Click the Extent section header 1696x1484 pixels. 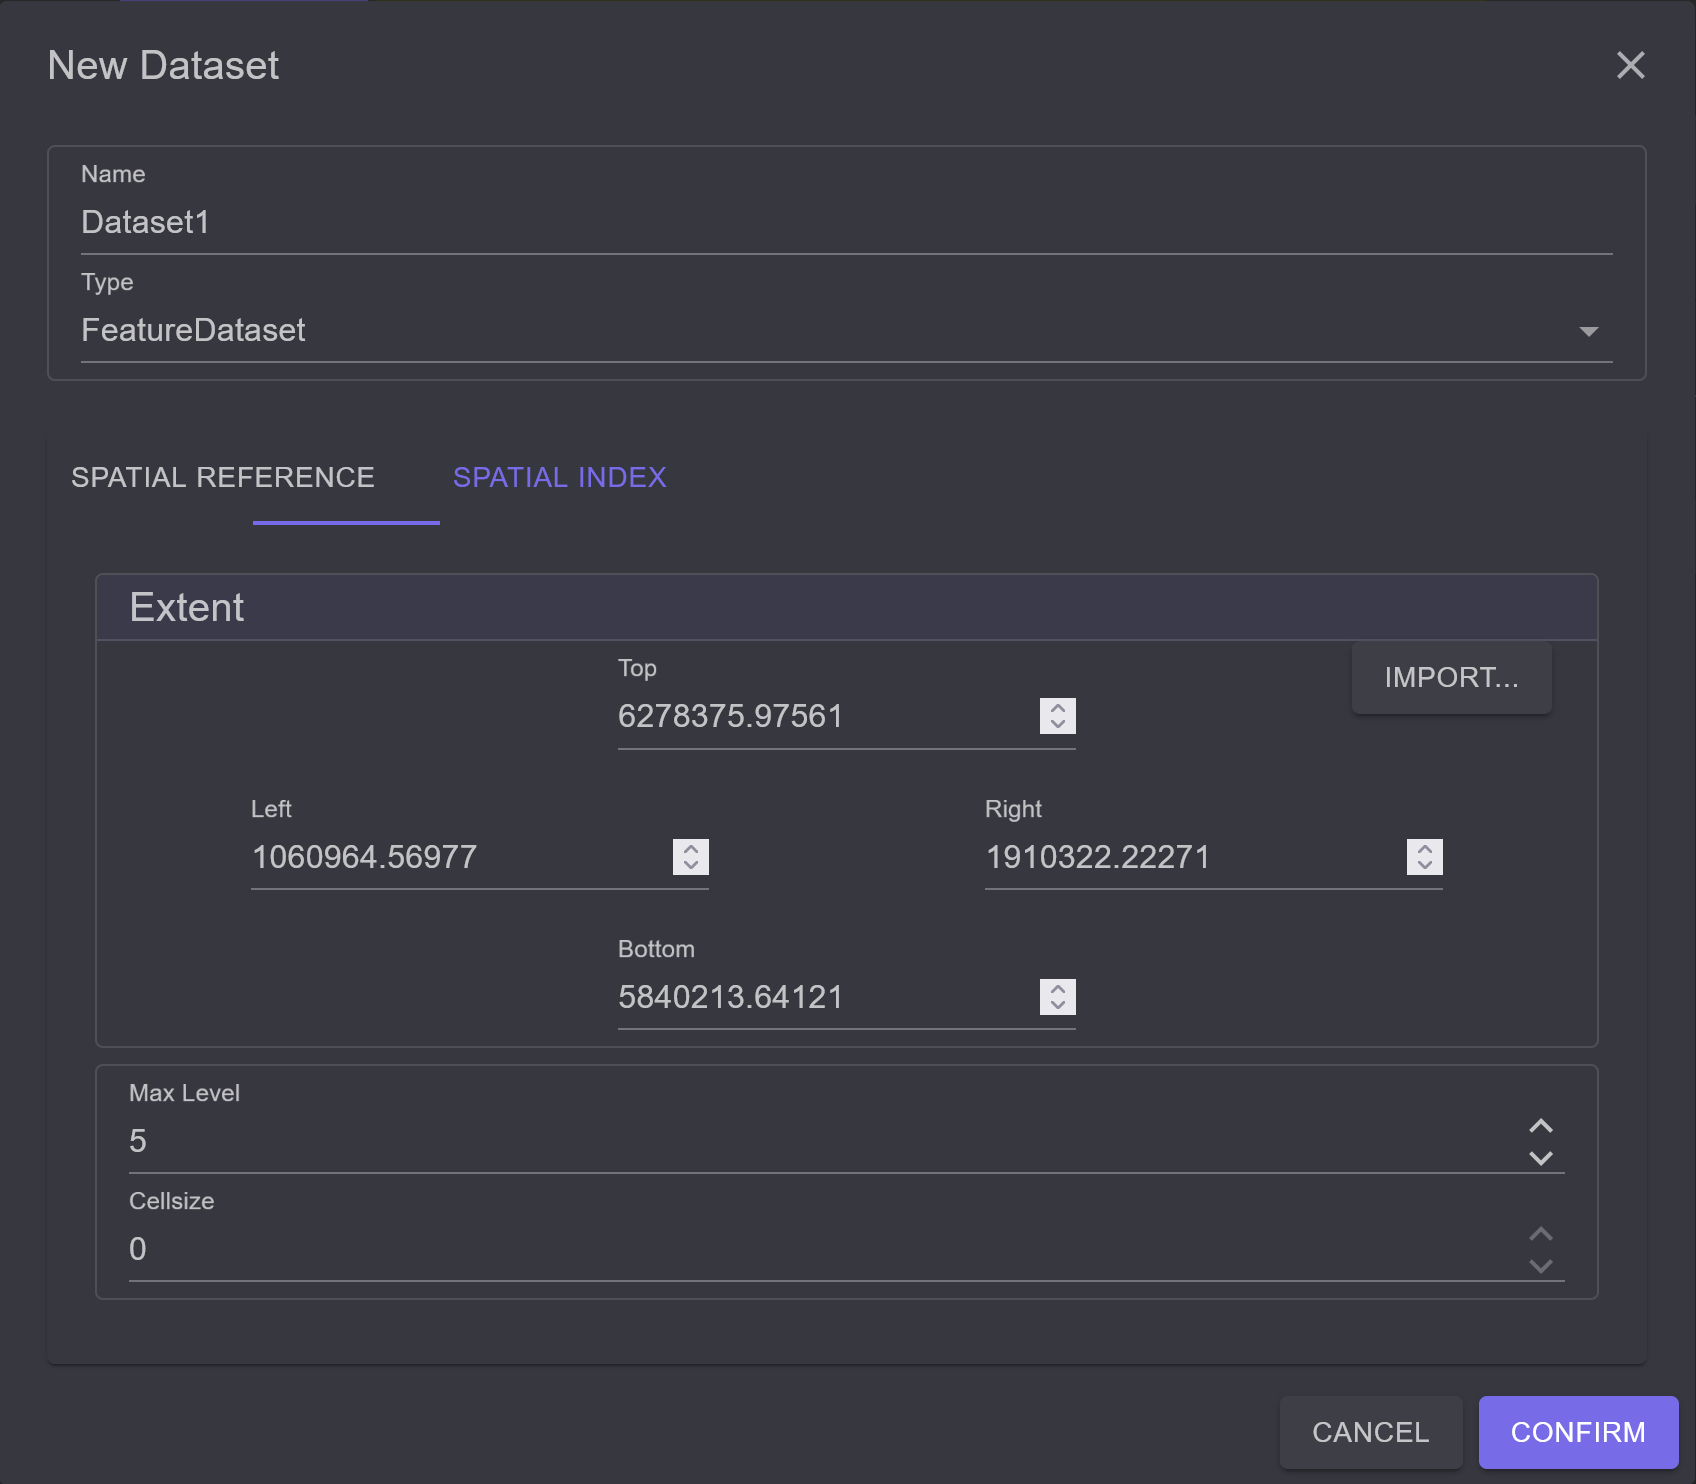tap(846, 608)
